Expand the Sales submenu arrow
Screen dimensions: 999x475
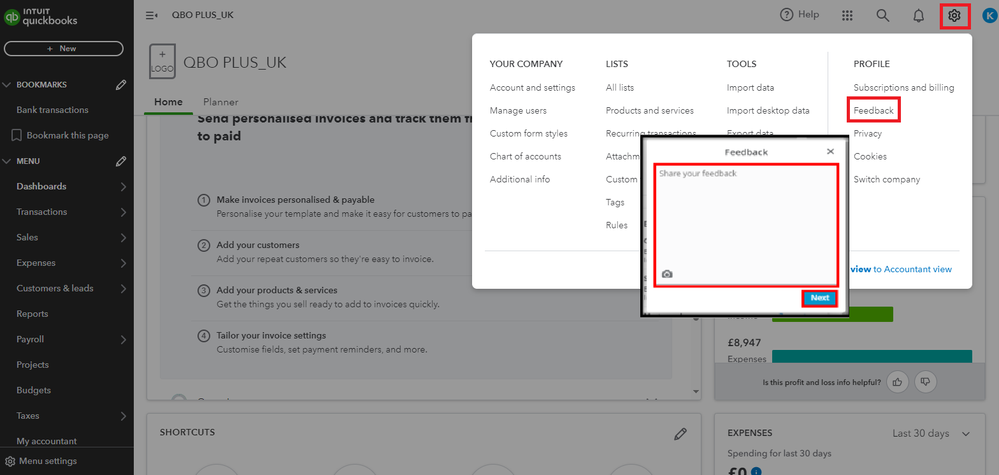(x=123, y=238)
